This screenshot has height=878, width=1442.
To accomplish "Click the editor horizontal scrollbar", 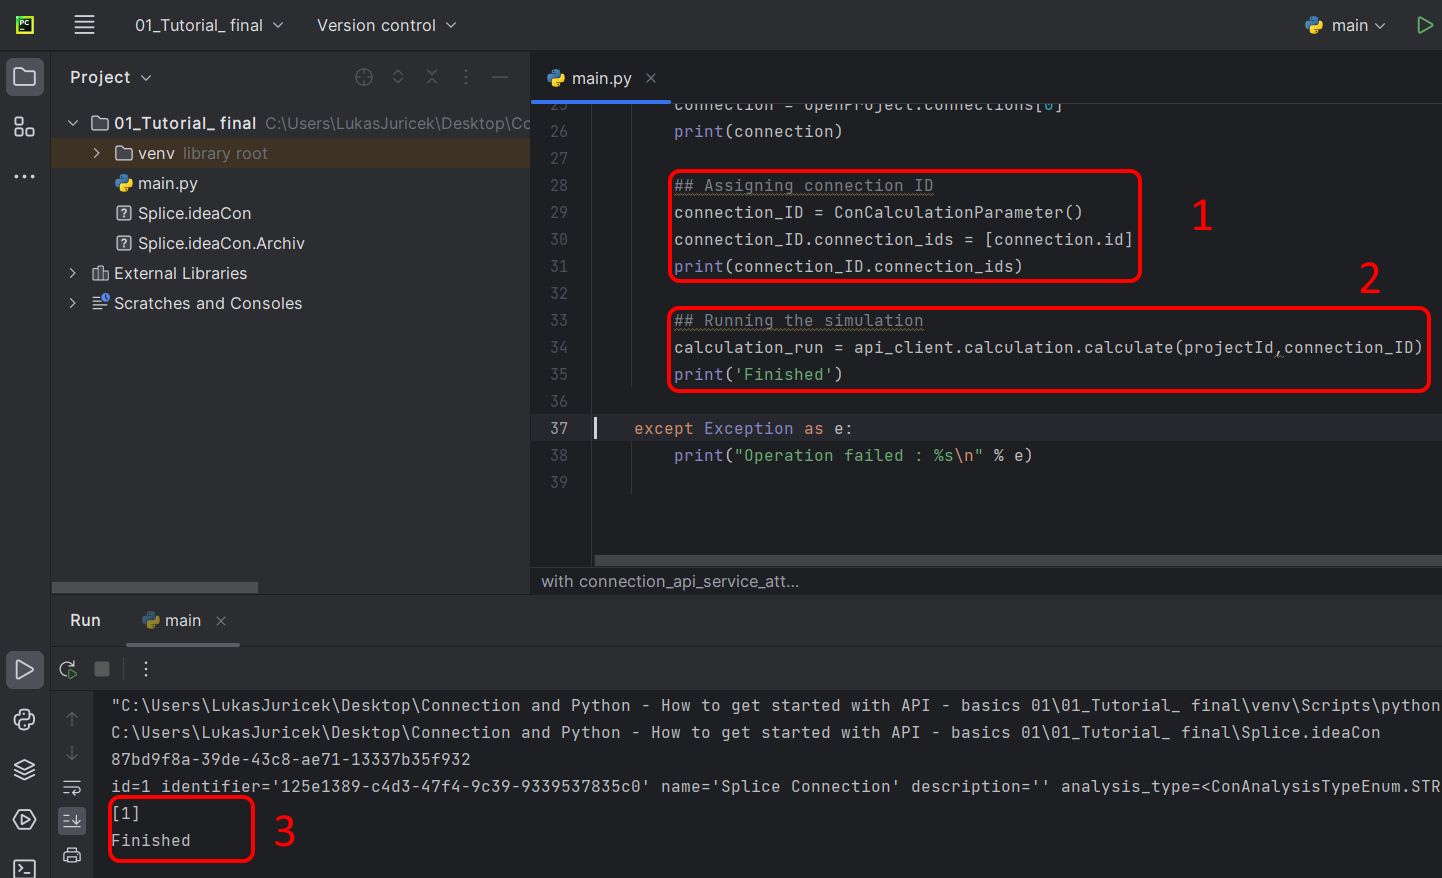I will 1000,560.
